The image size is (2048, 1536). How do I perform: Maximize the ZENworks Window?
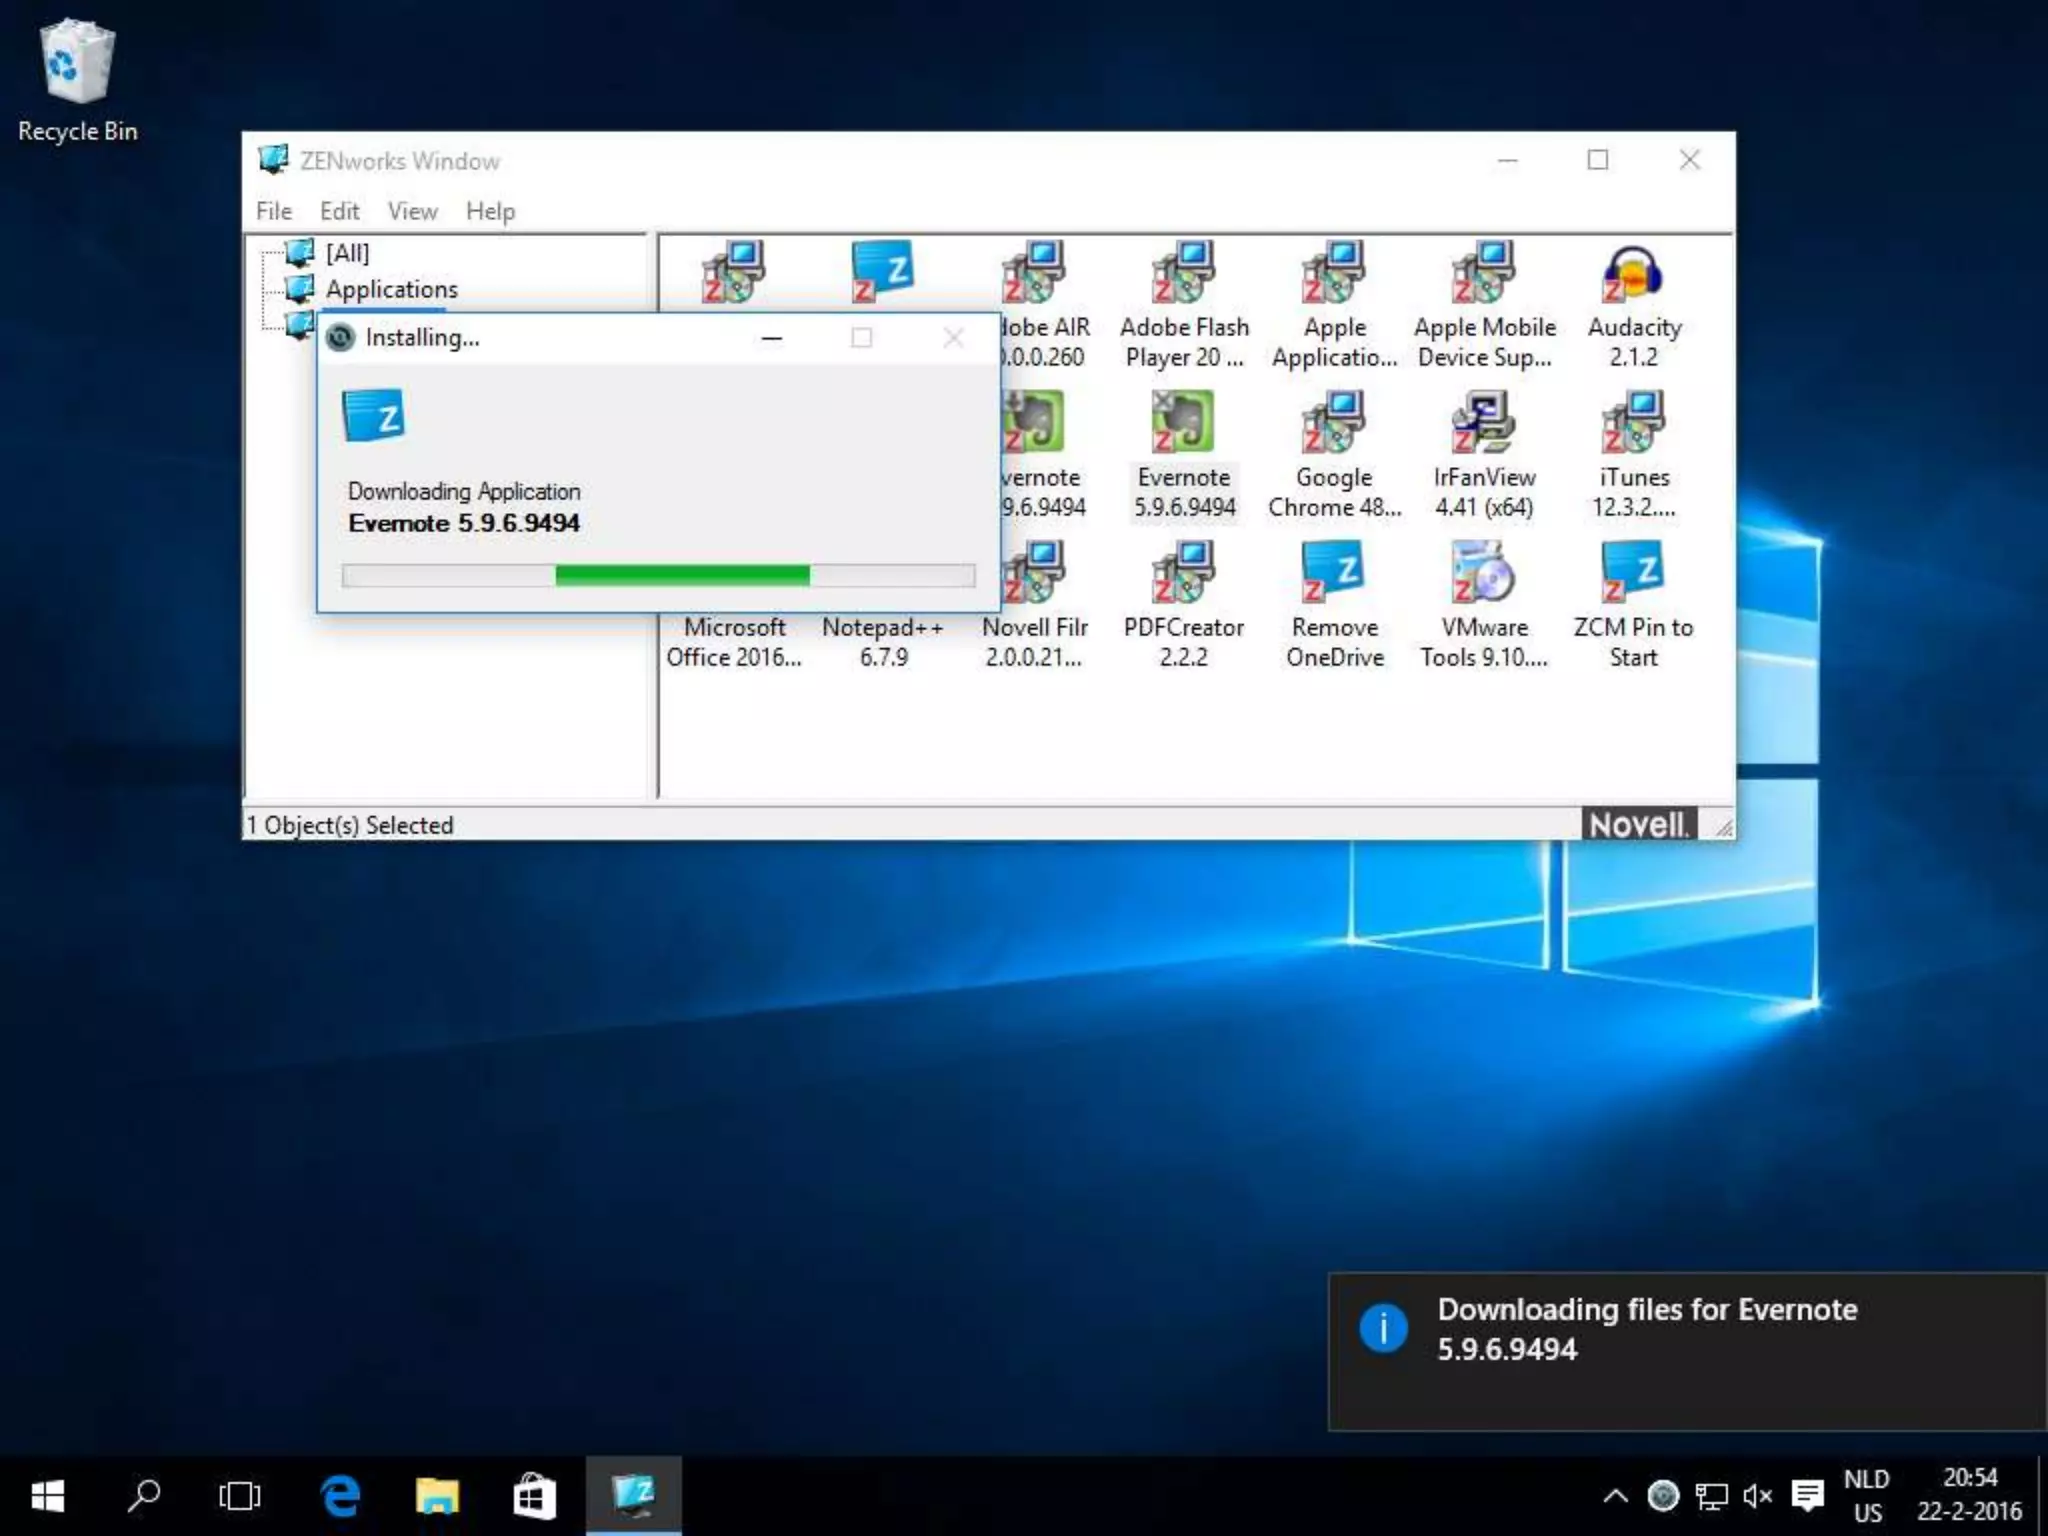1598,160
